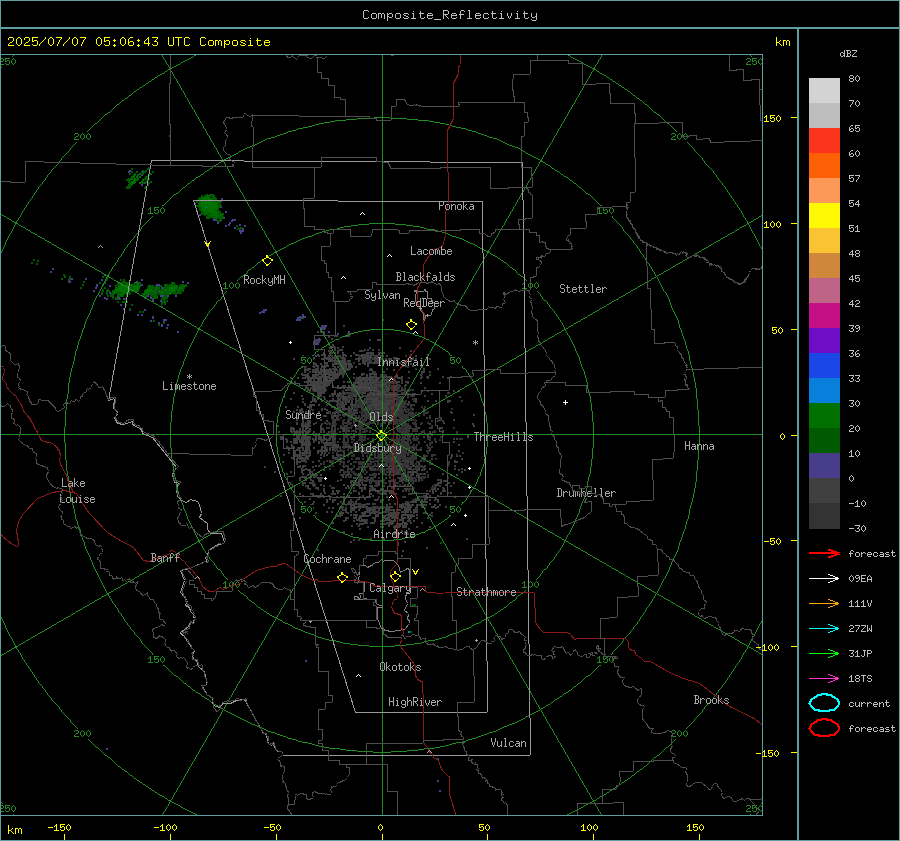Select the bright yellow dBZ swatch

point(824,215)
